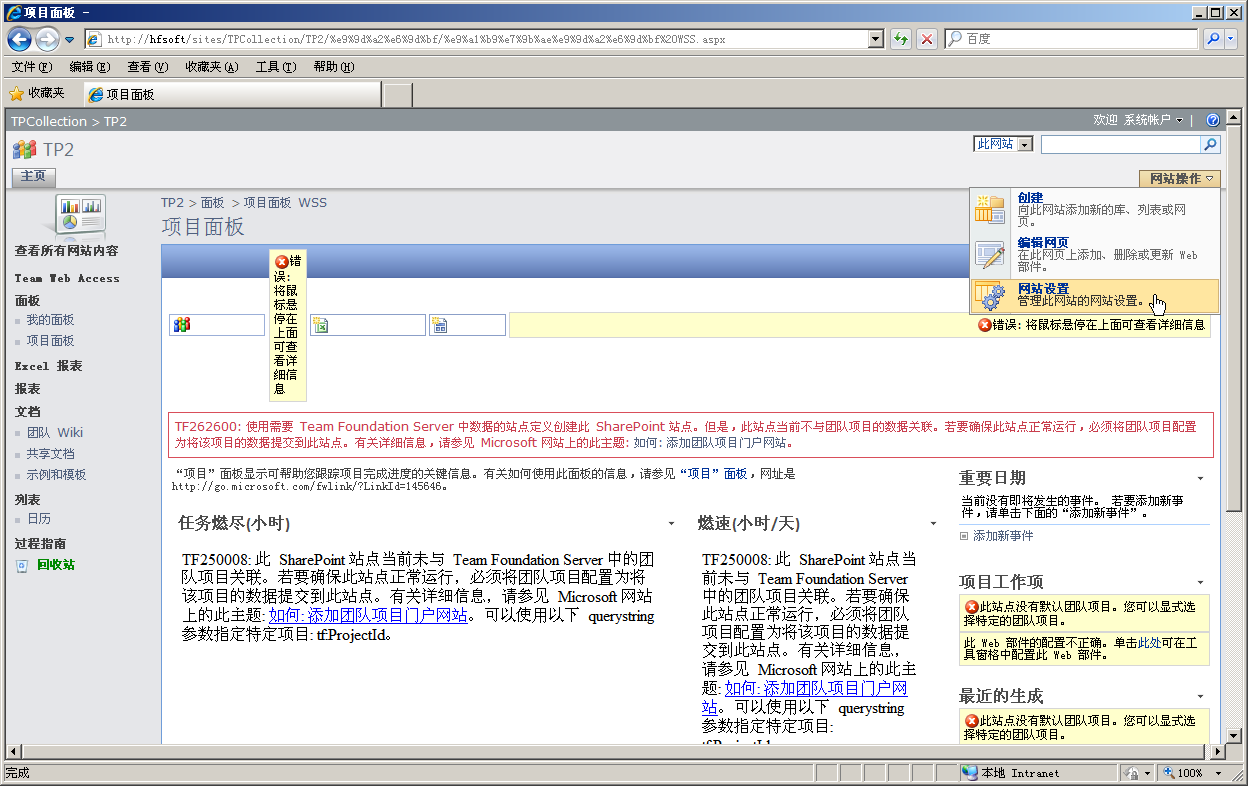Viewport: 1248px width, 786px height.
Task: Click the list document toolbar icon
Action: click(440, 325)
